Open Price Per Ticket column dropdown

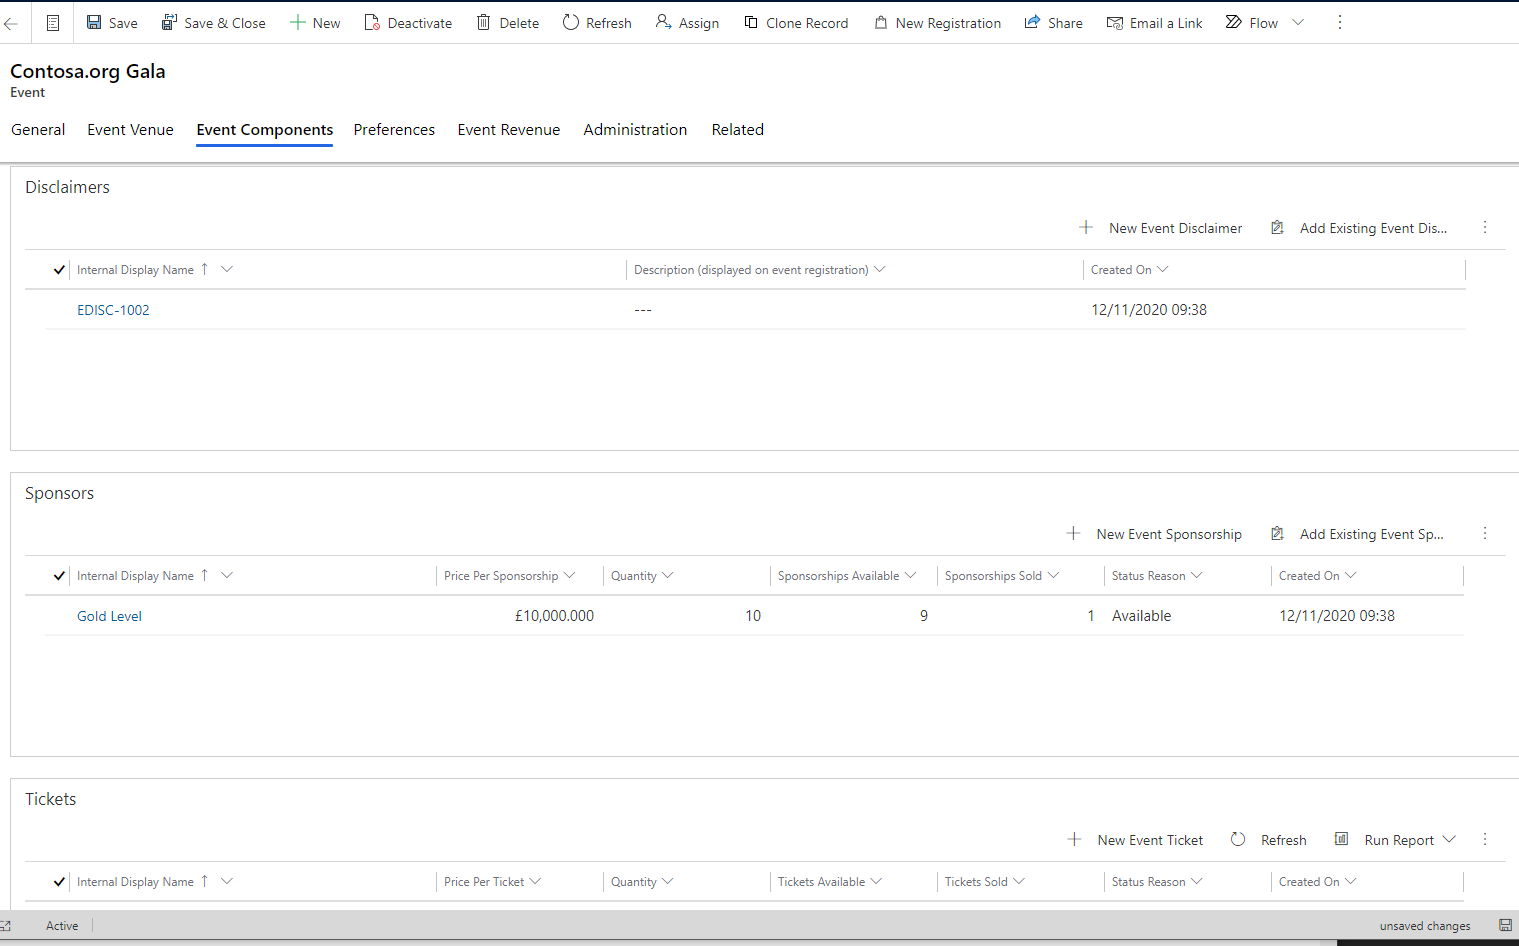535,881
